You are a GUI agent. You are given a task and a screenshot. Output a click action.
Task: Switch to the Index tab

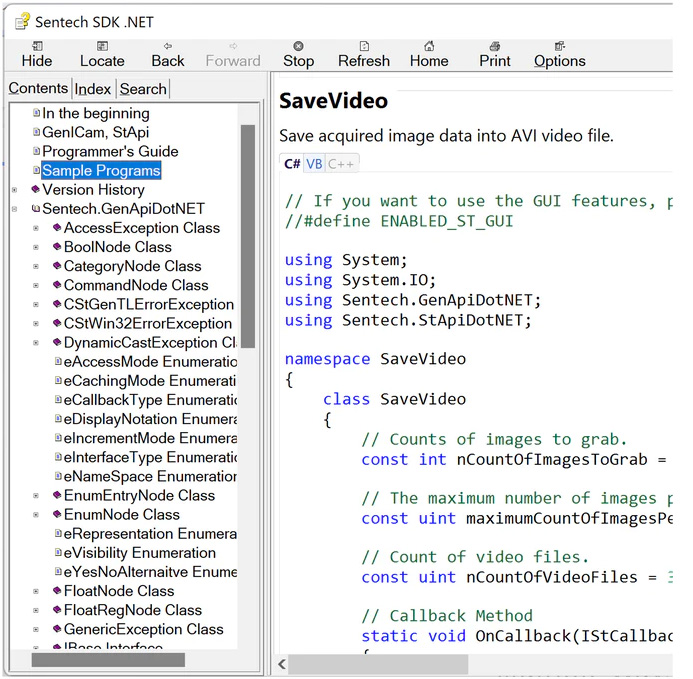[x=93, y=89]
